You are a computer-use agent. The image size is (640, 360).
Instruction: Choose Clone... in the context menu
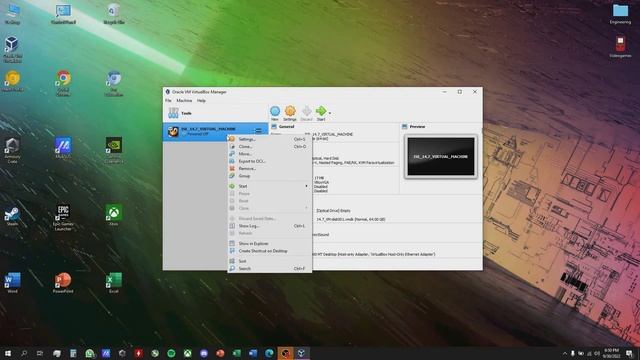(269, 147)
